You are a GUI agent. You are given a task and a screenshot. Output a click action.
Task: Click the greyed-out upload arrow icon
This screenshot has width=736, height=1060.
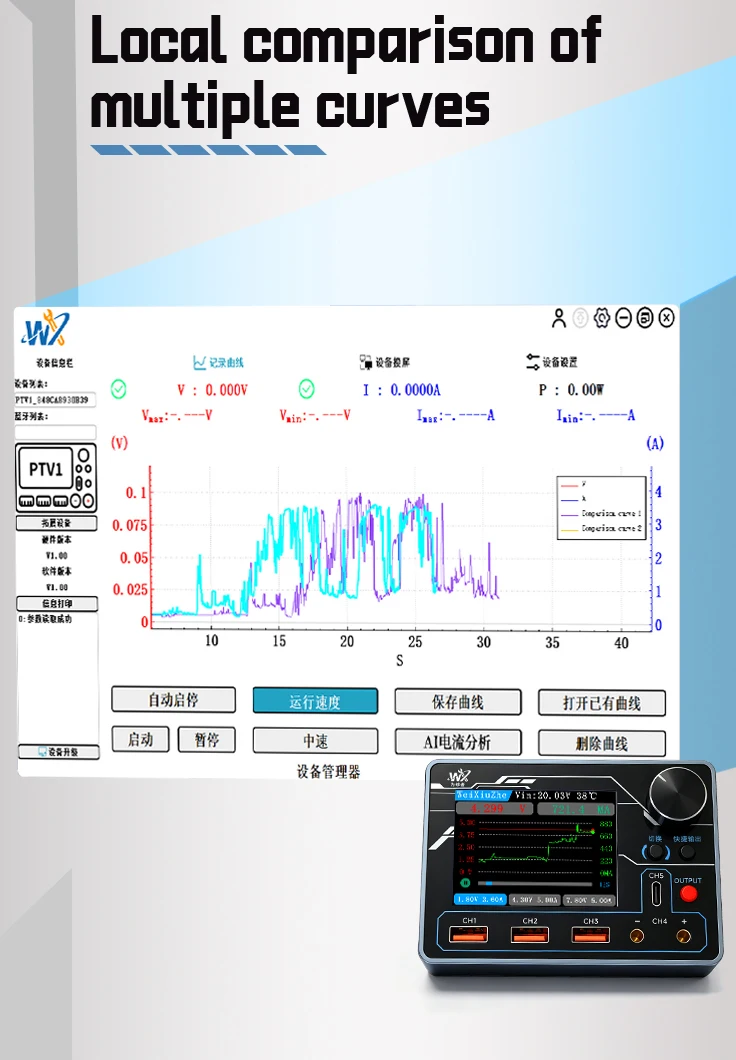coord(581,318)
